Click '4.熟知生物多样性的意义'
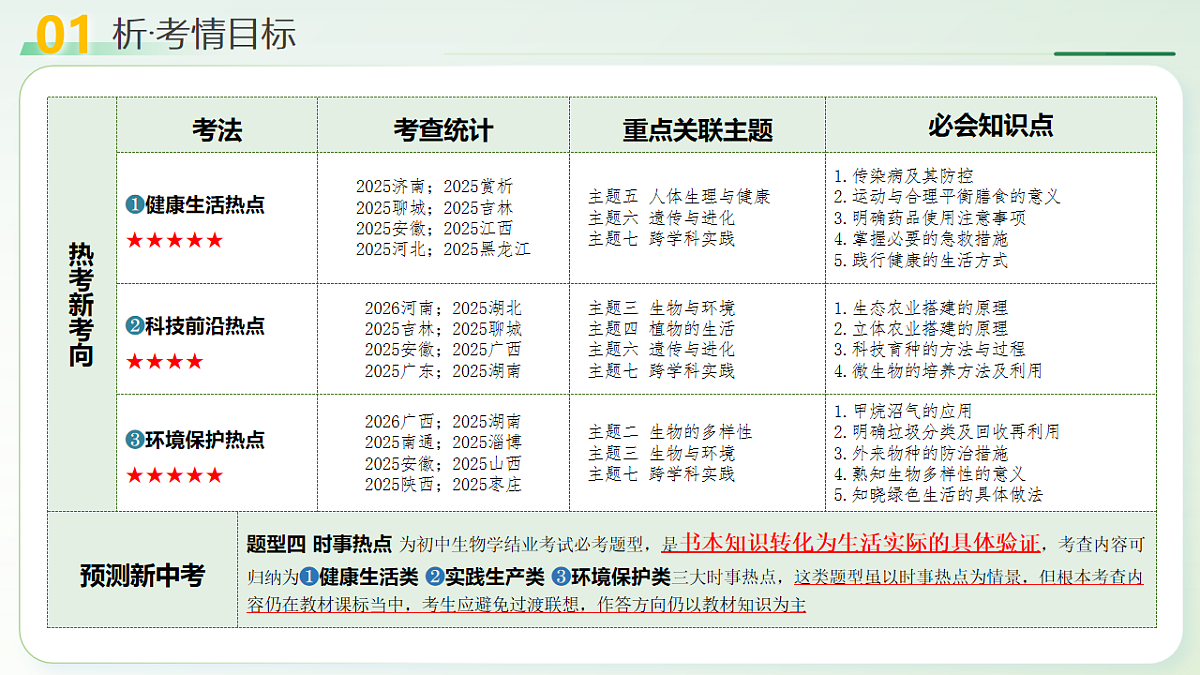 929,474
